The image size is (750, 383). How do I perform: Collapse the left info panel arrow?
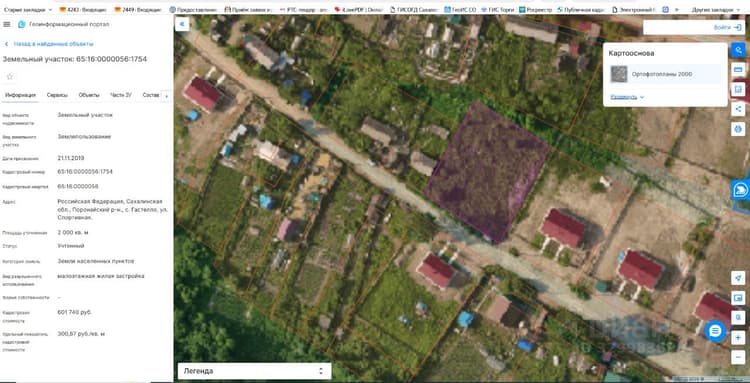click(x=182, y=24)
